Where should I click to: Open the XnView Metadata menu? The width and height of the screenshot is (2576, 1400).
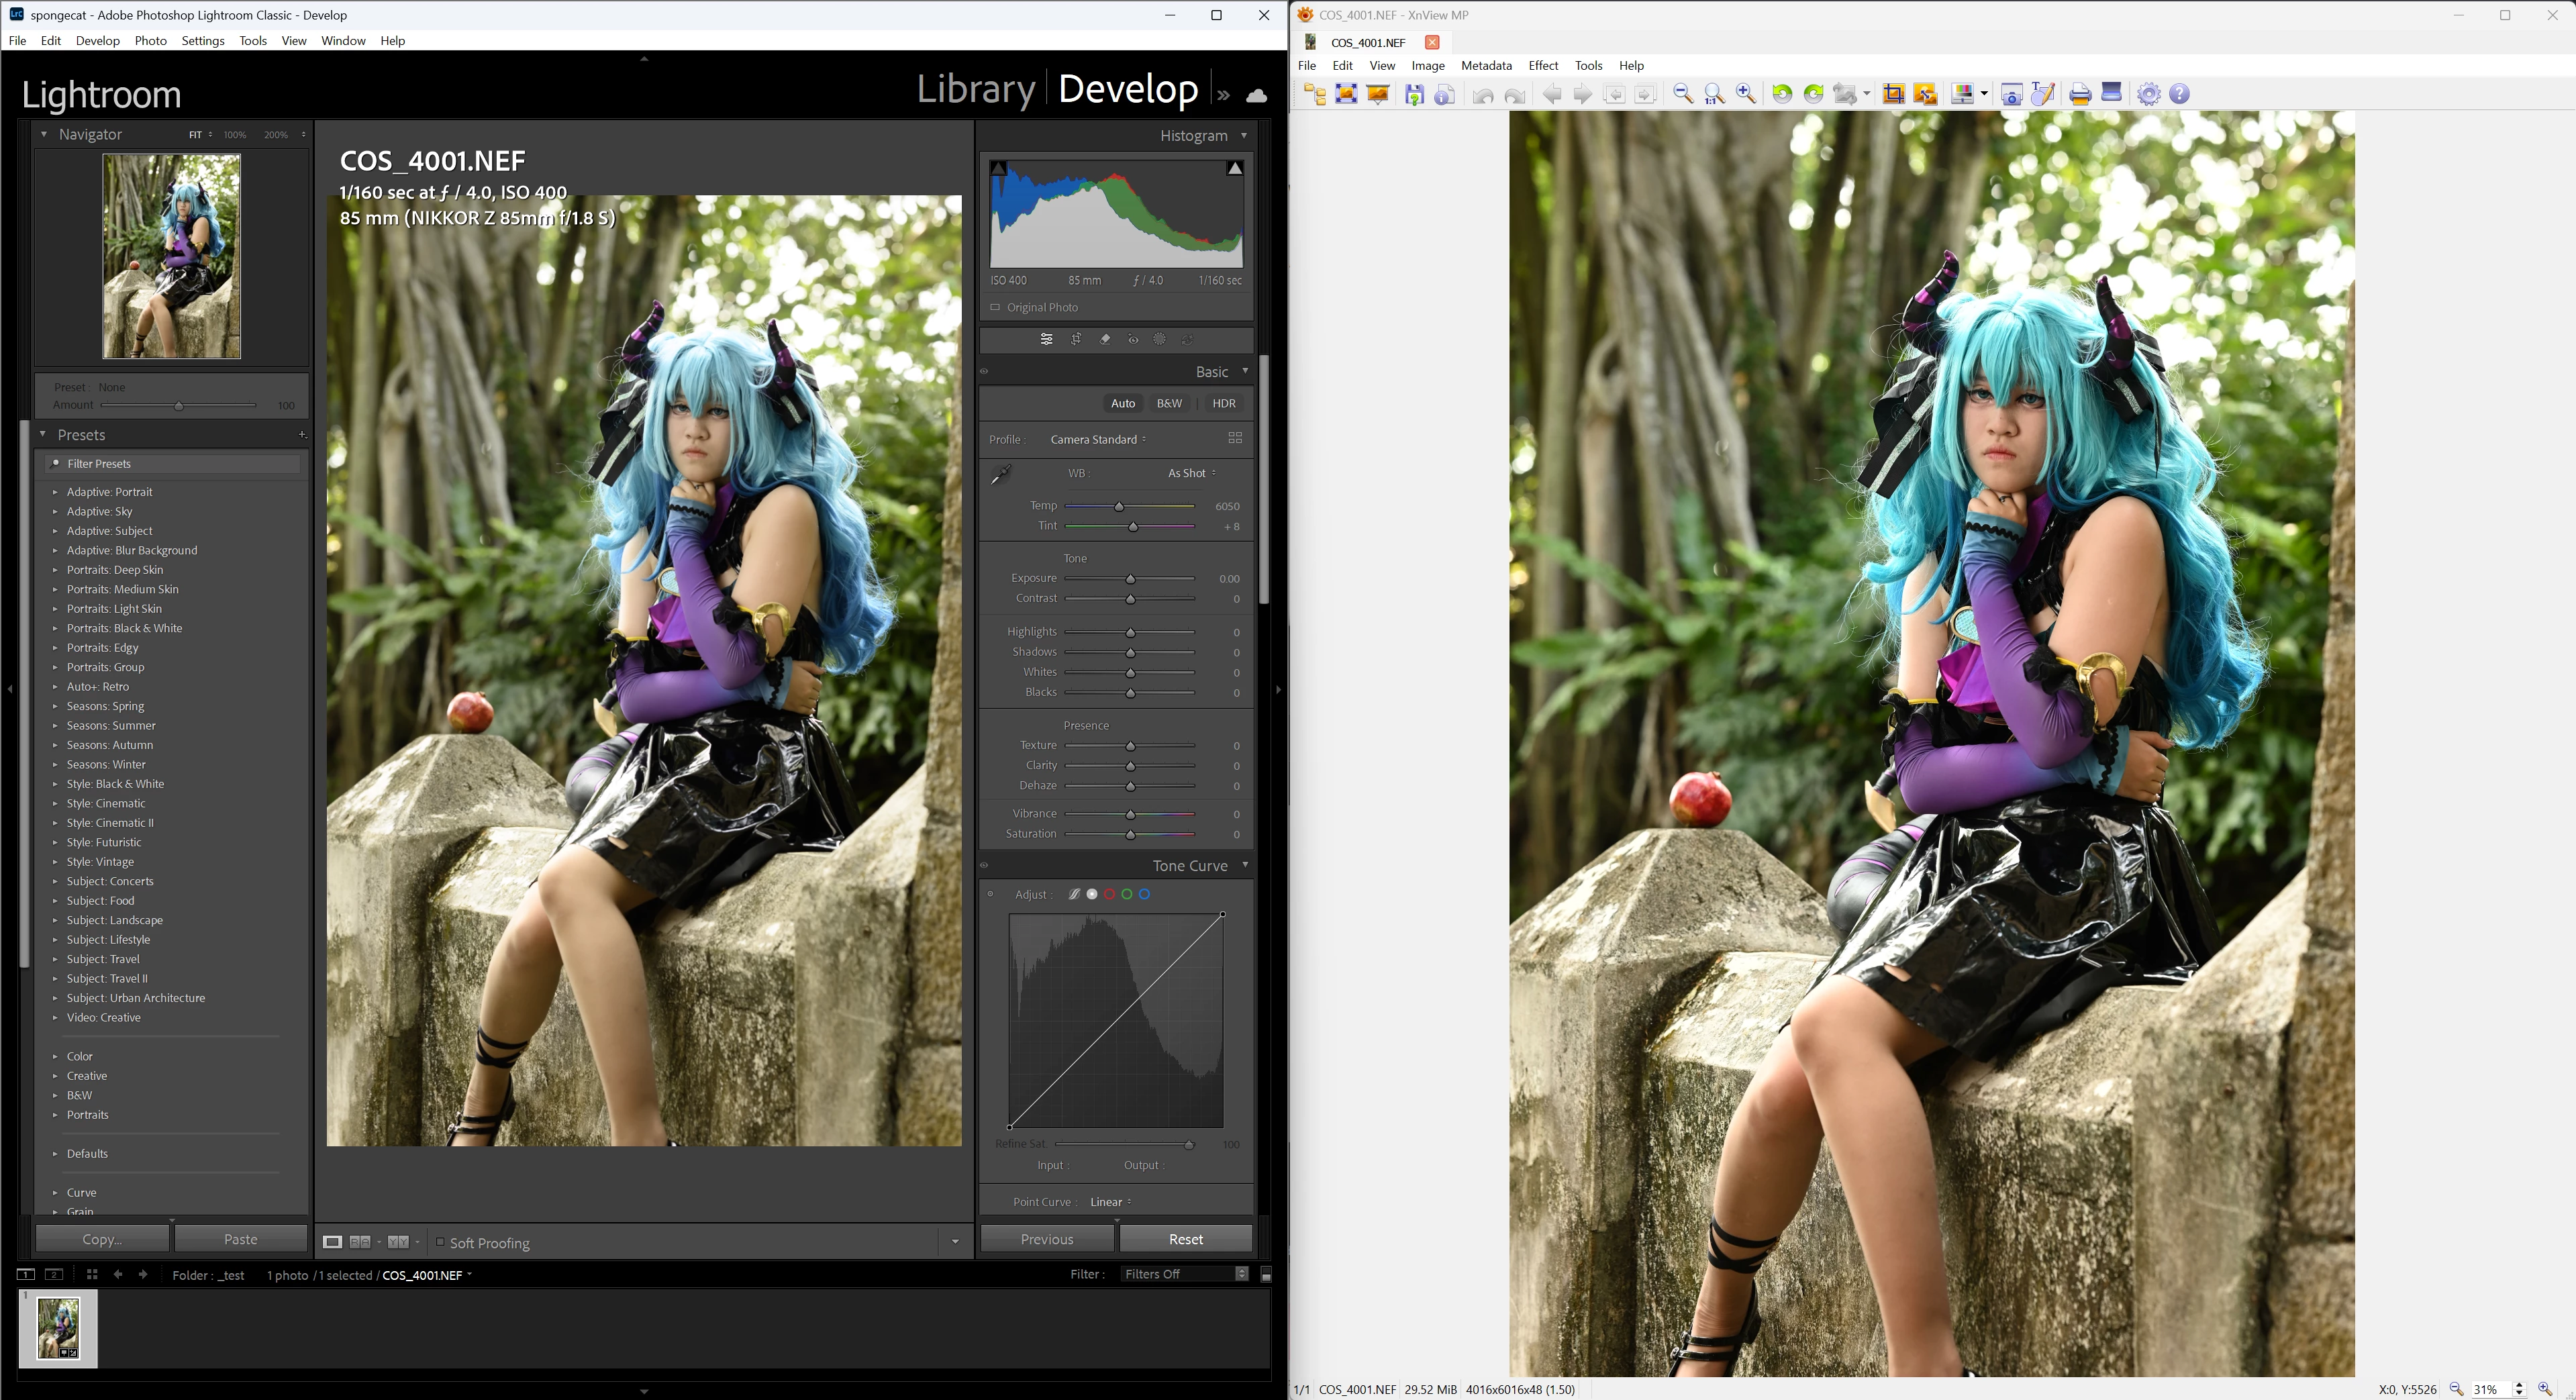pos(1486,66)
